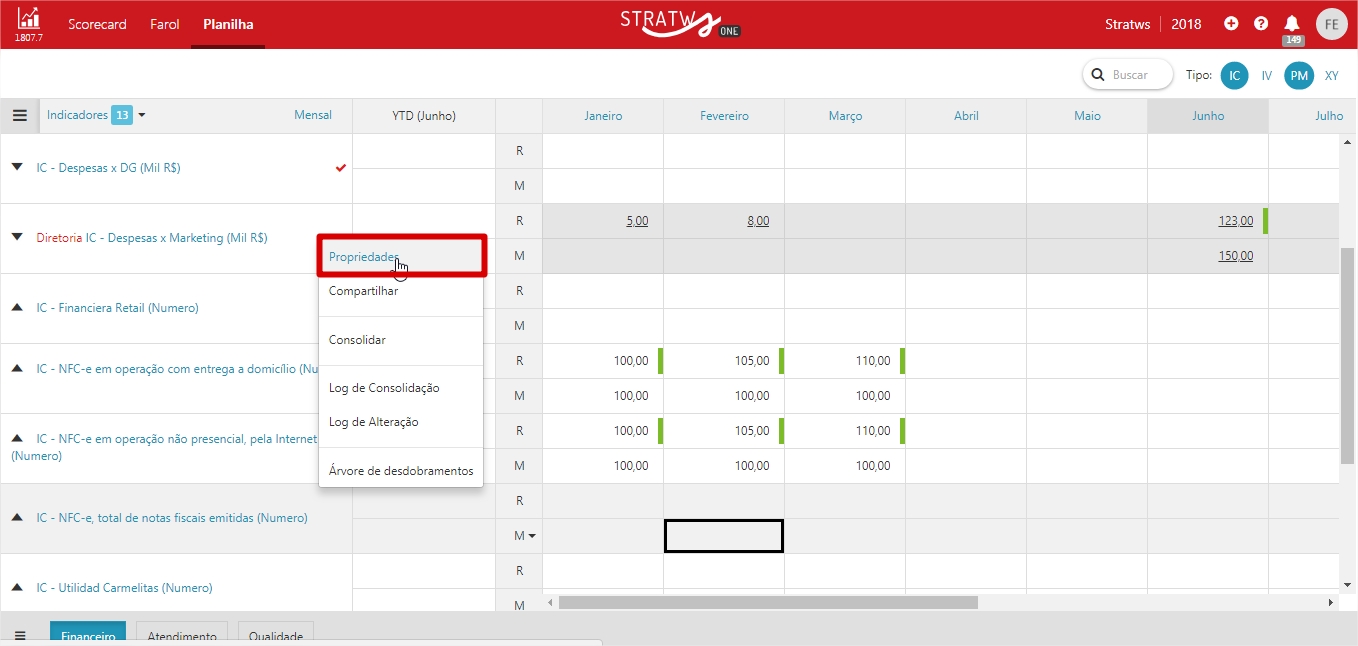Screen dimensions: 1358x646
Task: Select Árvore de desdobramentos in the context menu
Action: 401,470
